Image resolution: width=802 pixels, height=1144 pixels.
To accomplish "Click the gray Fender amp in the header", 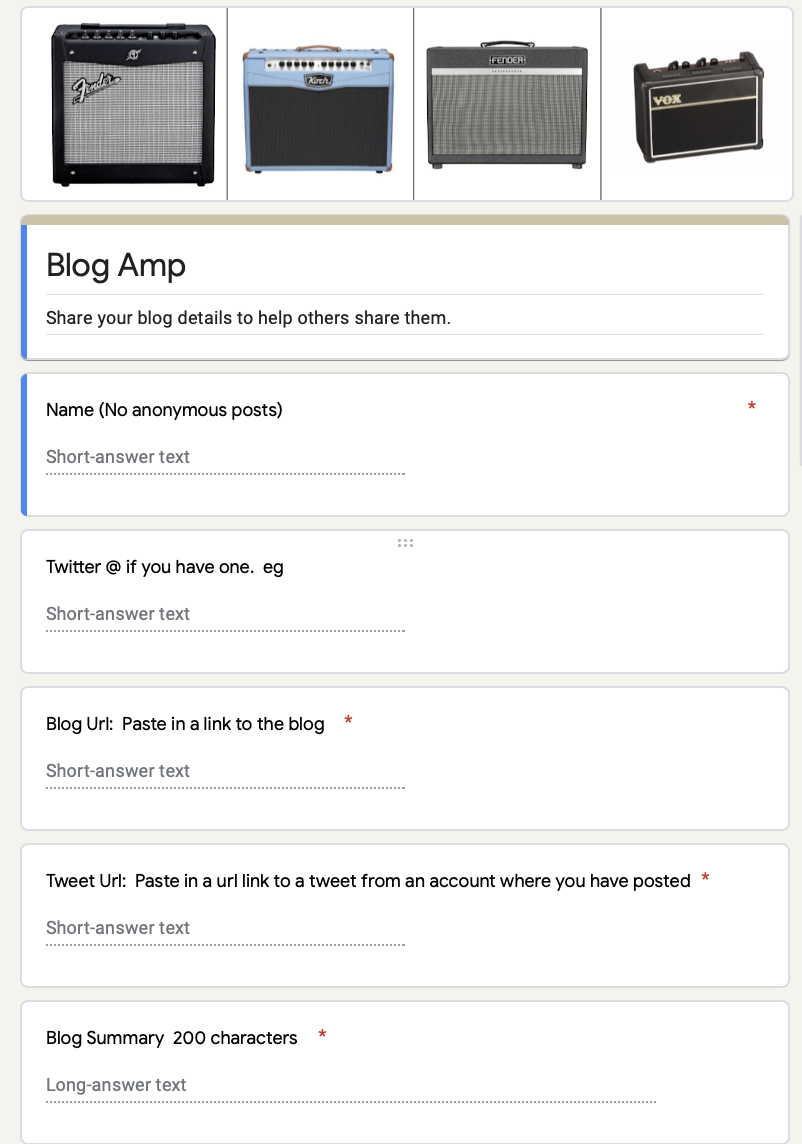I will click(506, 104).
